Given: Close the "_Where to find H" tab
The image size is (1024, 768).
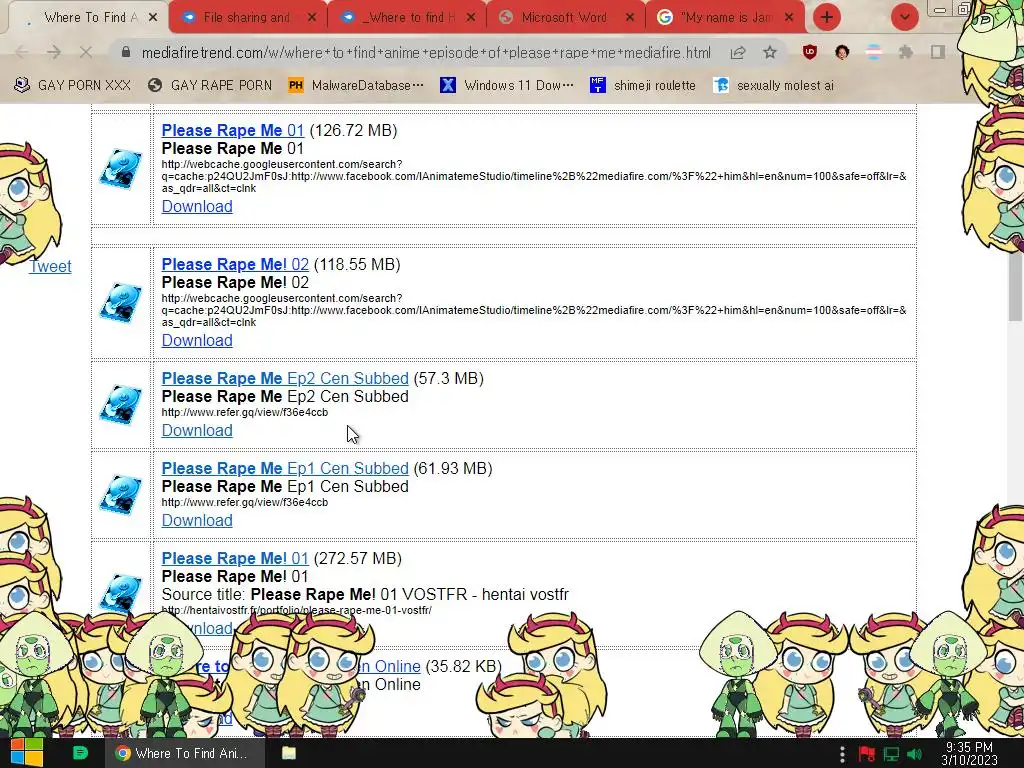Looking at the screenshot, I should [x=471, y=18].
